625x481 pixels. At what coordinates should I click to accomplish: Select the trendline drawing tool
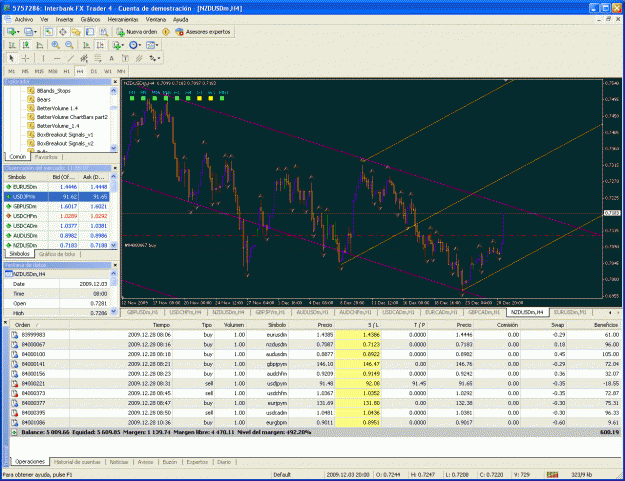click(x=71, y=58)
